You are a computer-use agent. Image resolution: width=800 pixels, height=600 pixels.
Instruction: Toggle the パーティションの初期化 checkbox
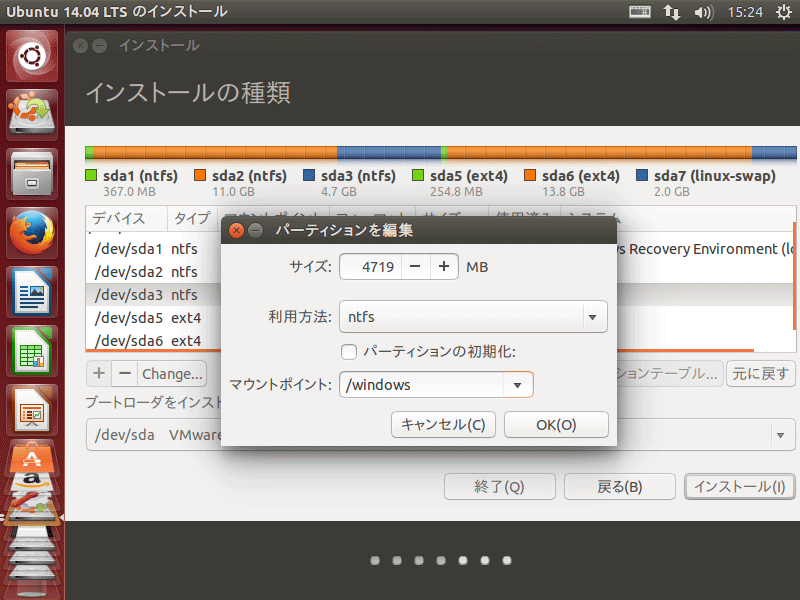point(349,352)
